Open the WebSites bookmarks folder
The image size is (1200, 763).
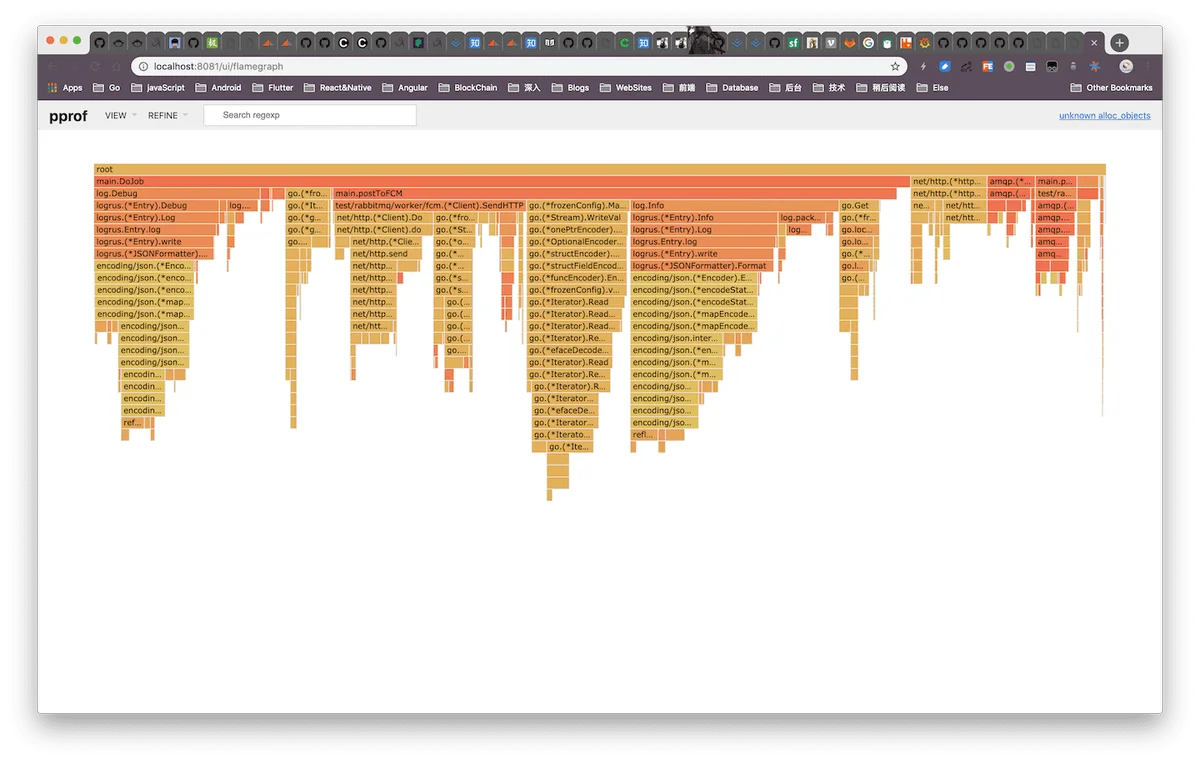click(x=626, y=88)
